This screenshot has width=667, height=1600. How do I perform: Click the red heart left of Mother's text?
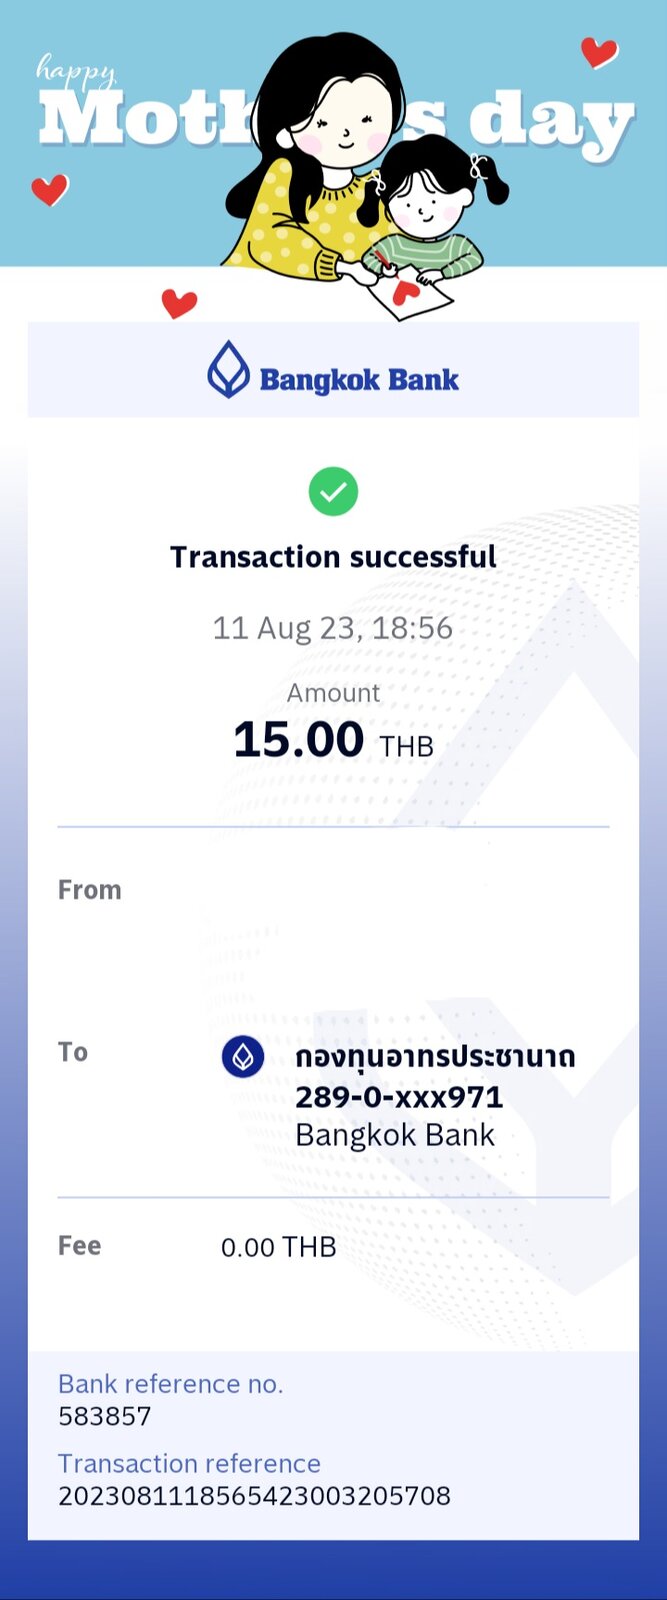(49, 189)
